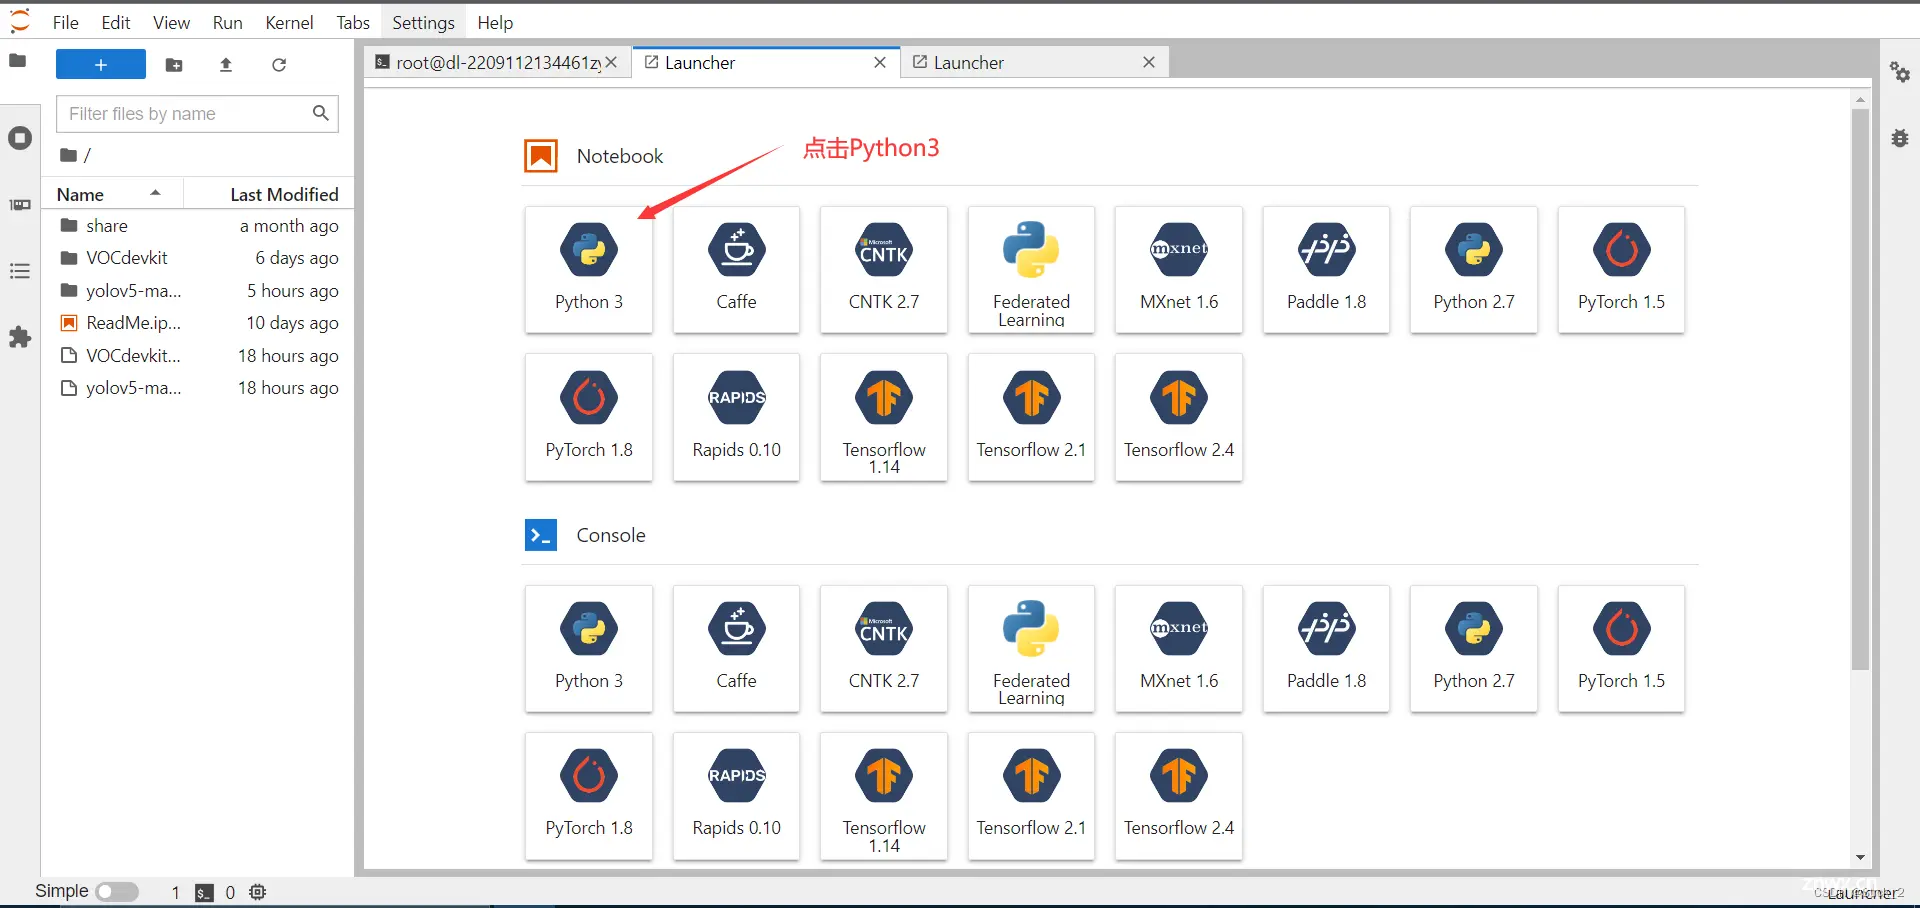Screen dimensions: 1920x908
Task: Launch a PyTorch 1.8 console
Action: 589,796
